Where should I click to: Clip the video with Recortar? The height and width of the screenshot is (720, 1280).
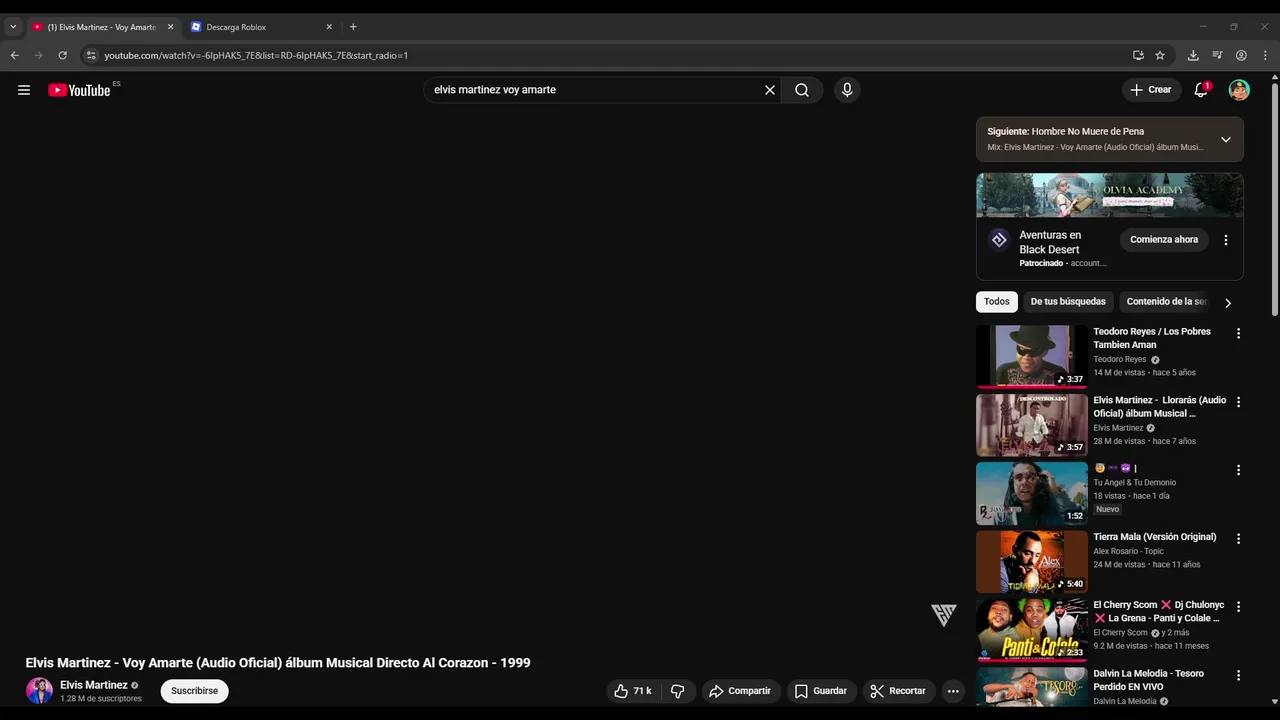898,691
